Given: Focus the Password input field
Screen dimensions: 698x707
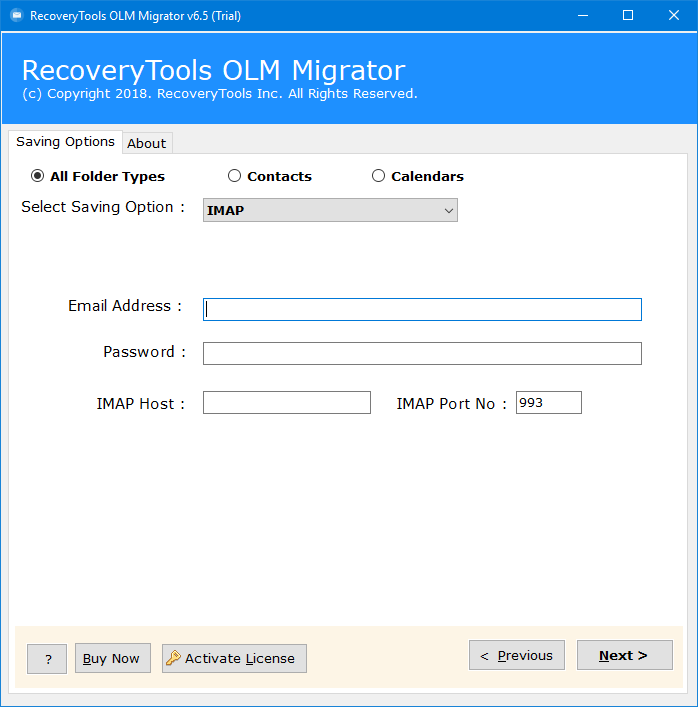Looking at the screenshot, I should click(x=422, y=354).
